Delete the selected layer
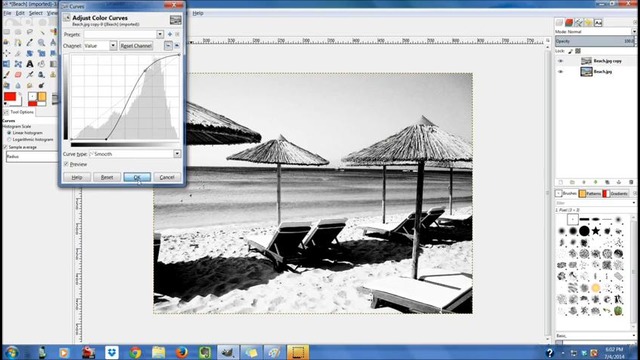640x360 pixels. [631, 182]
